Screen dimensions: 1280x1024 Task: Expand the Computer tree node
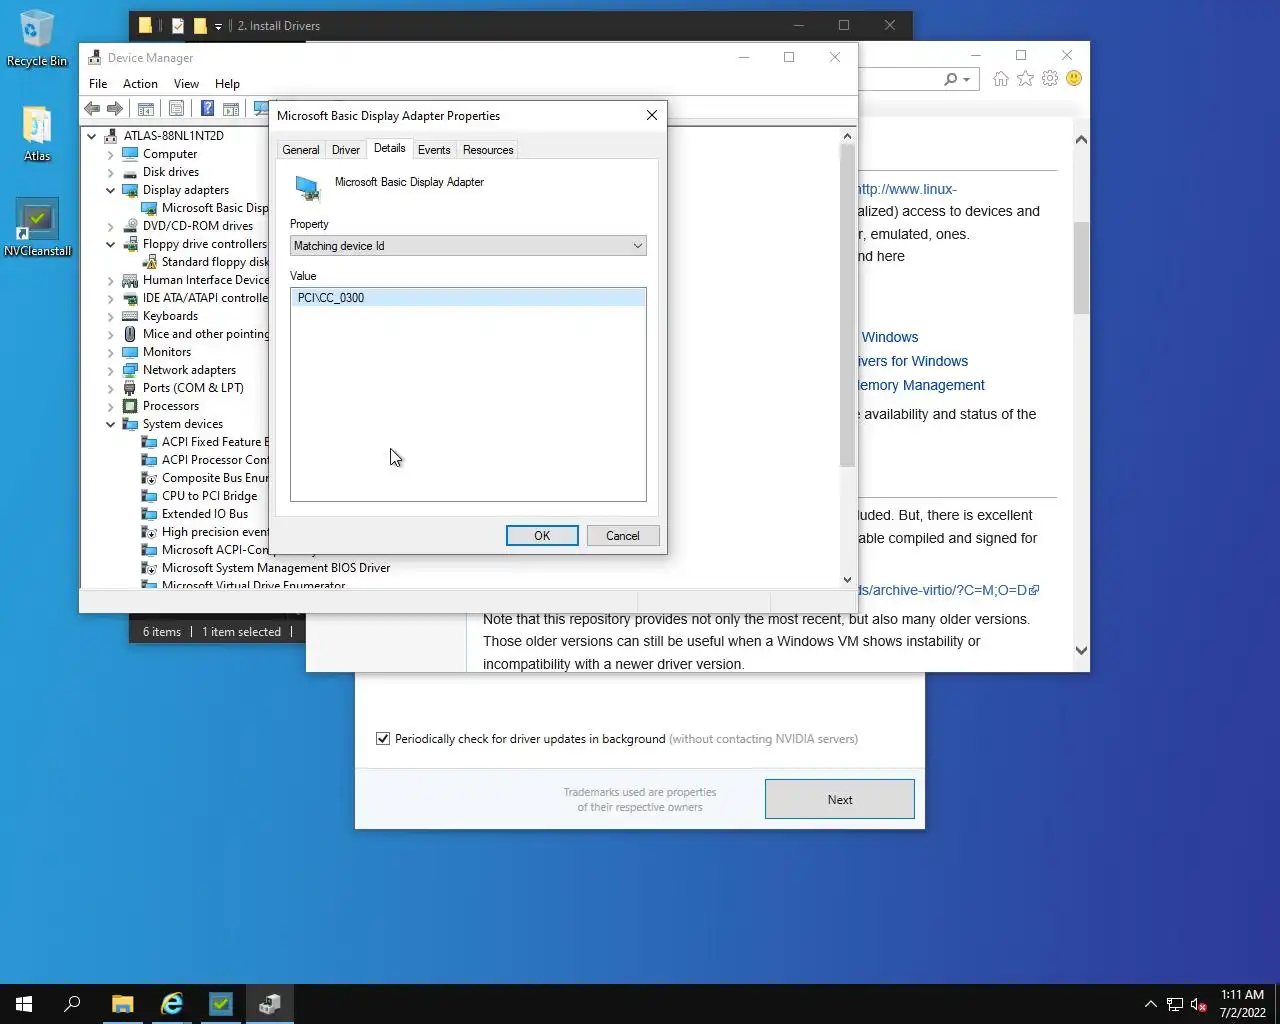click(111, 154)
